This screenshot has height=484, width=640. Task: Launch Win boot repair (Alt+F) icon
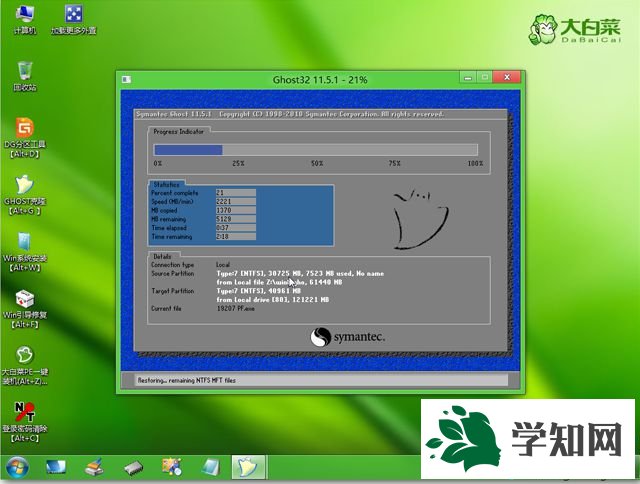tap(25, 309)
